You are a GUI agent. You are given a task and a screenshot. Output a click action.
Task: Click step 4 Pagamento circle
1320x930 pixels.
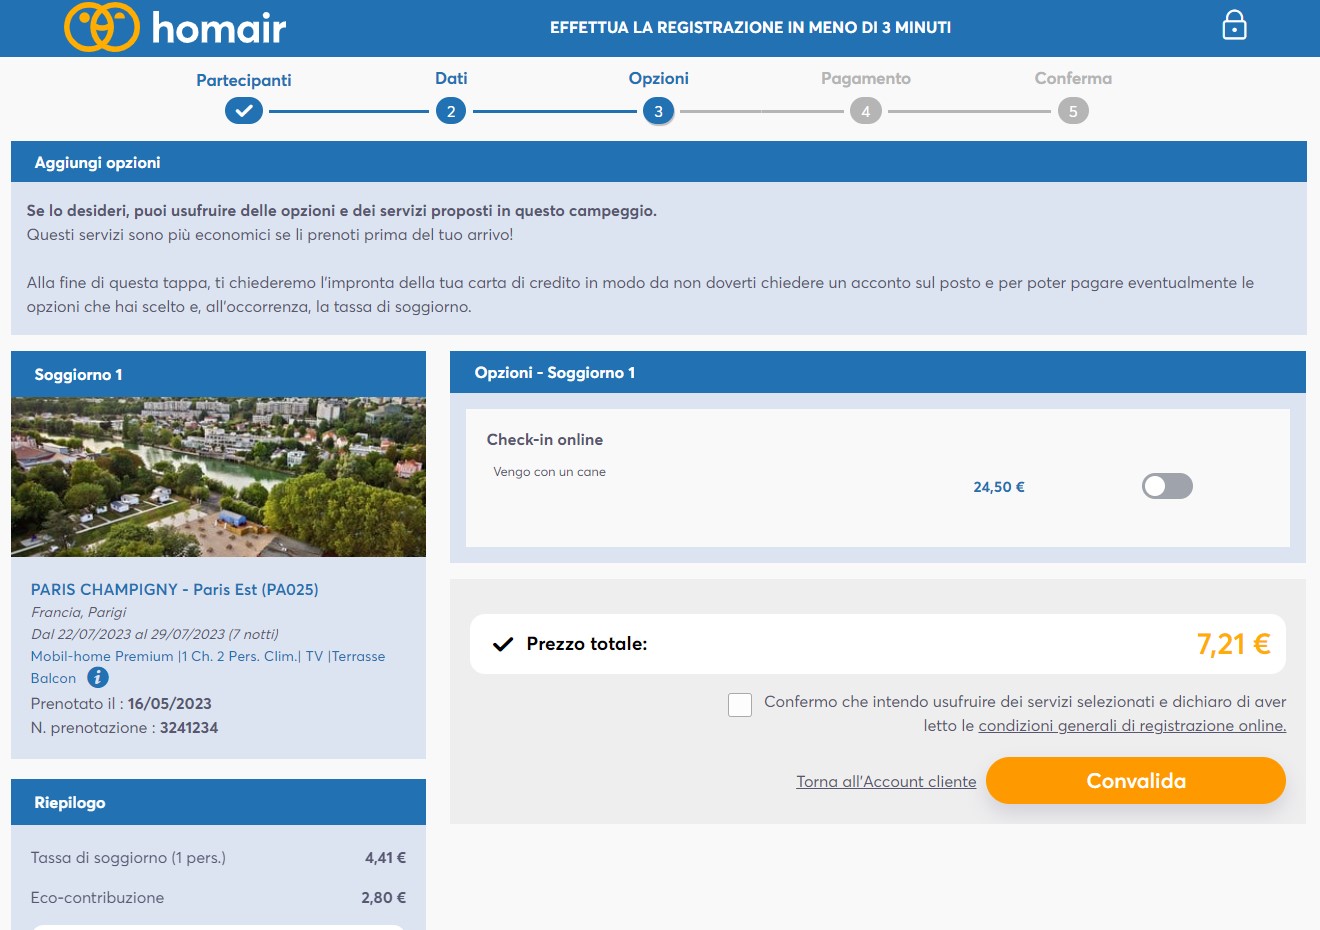866,111
